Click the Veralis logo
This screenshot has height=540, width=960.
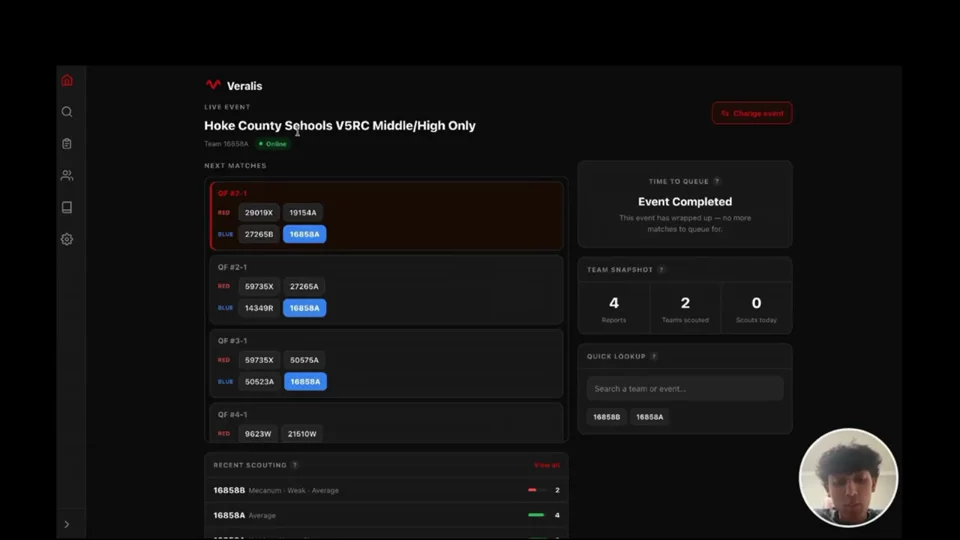click(233, 86)
